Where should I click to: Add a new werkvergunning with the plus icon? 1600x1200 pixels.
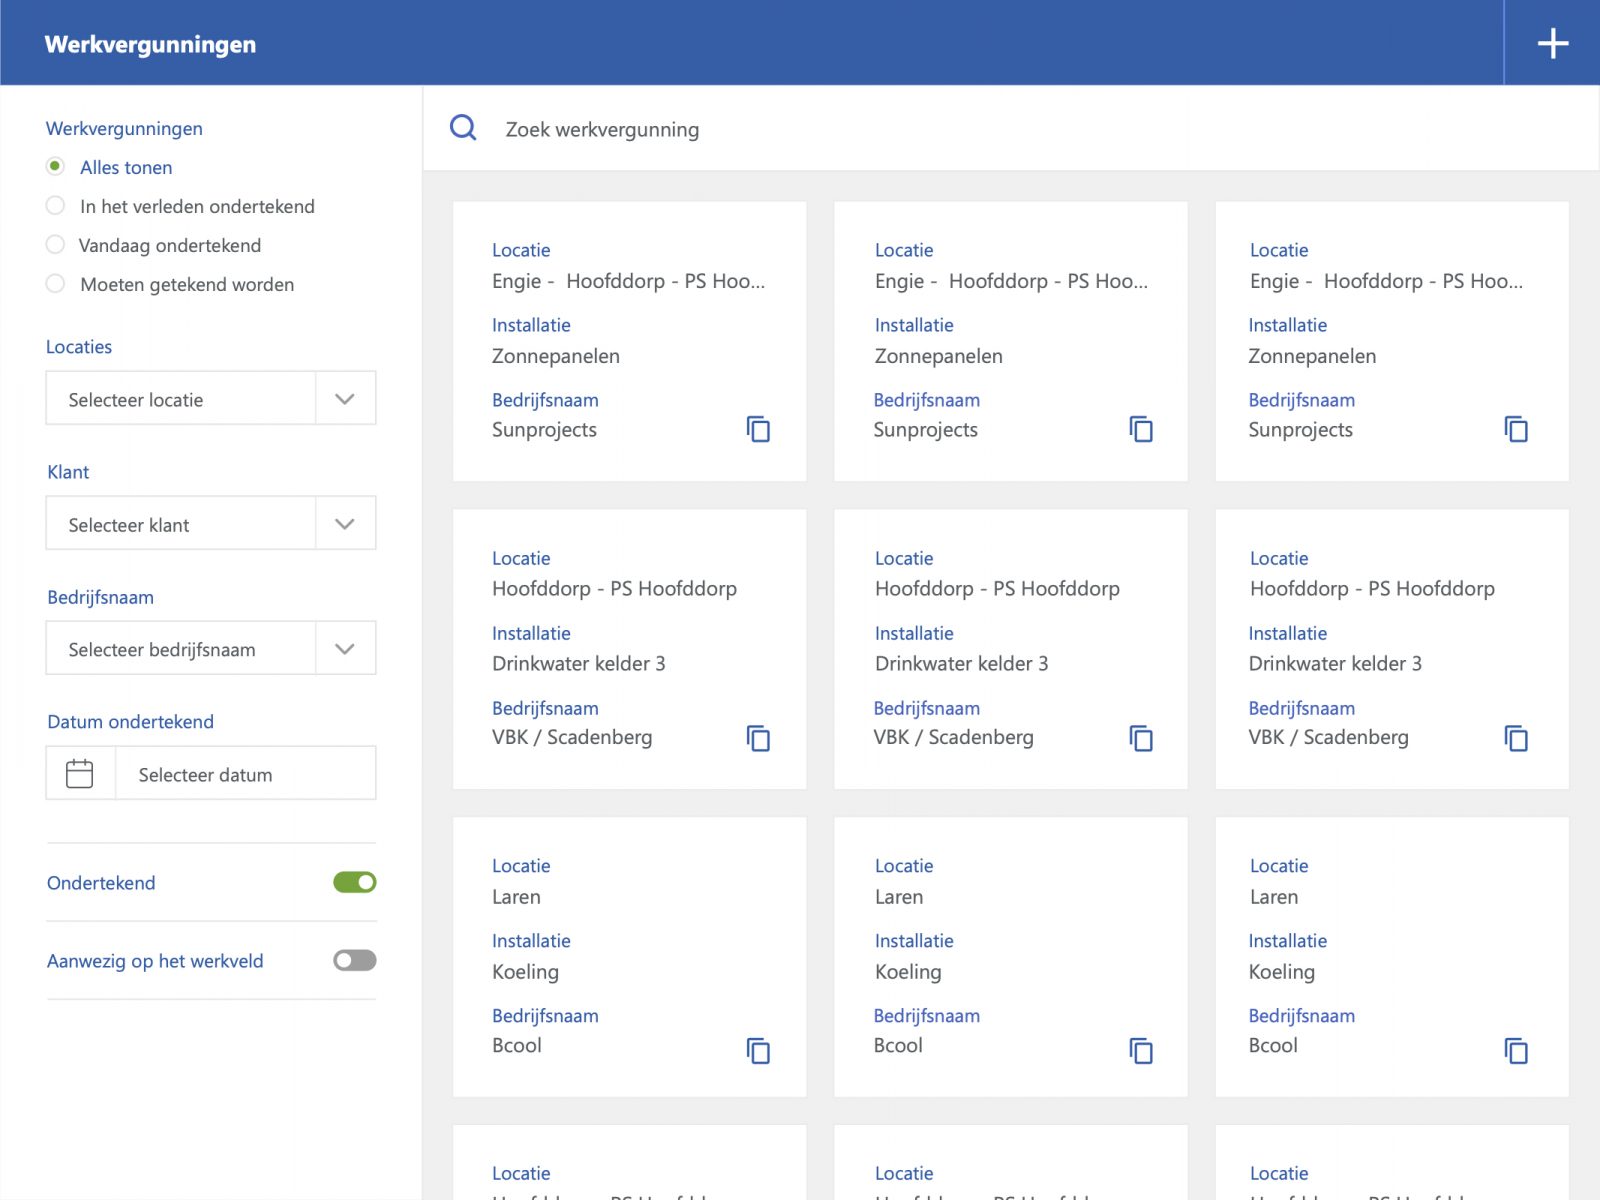pos(1552,43)
